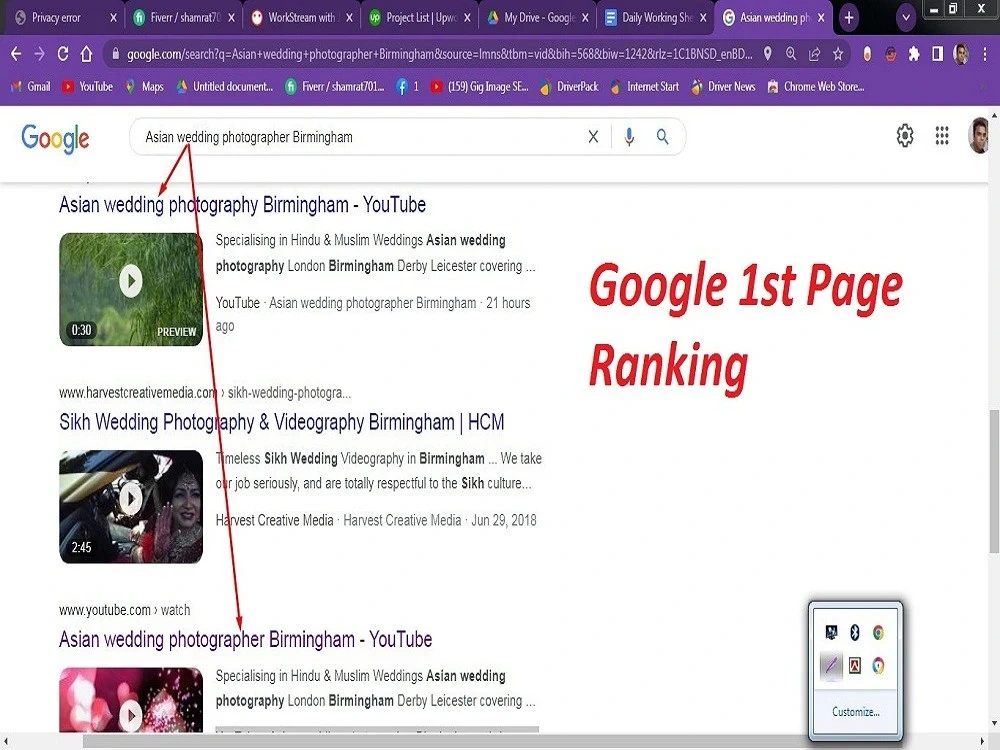Image resolution: width=1000 pixels, height=750 pixels.
Task: Click the browser forward arrow
Action: [x=40, y=54]
